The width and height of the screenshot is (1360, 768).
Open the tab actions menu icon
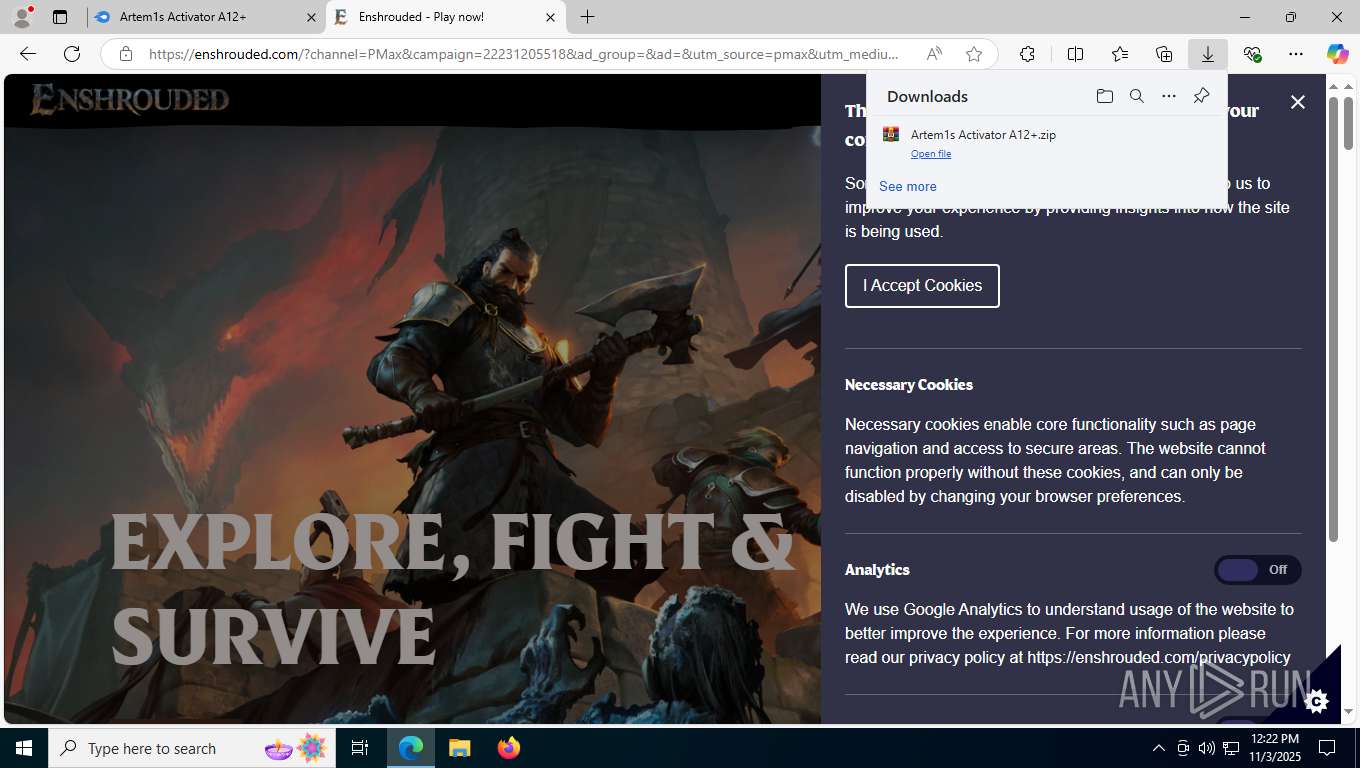[60, 17]
